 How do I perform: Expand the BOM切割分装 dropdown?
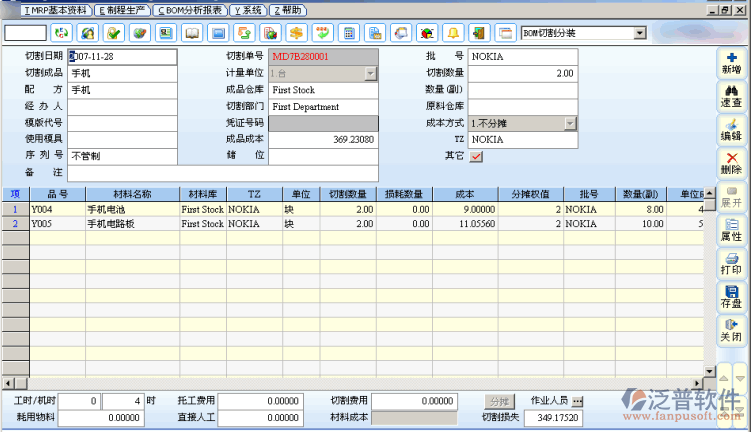639,33
